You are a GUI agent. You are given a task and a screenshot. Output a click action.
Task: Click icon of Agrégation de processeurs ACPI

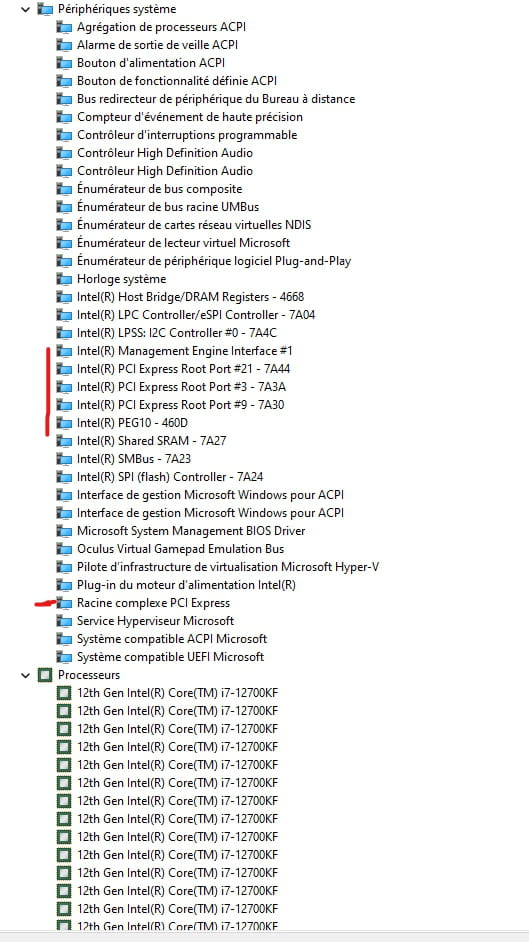click(x=64, y=27)
